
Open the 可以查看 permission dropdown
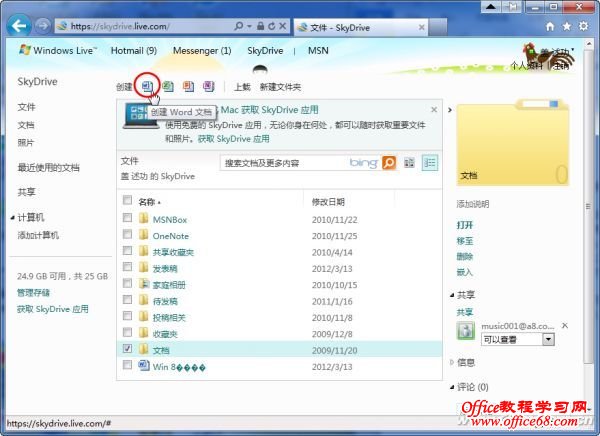coord(547,340)
